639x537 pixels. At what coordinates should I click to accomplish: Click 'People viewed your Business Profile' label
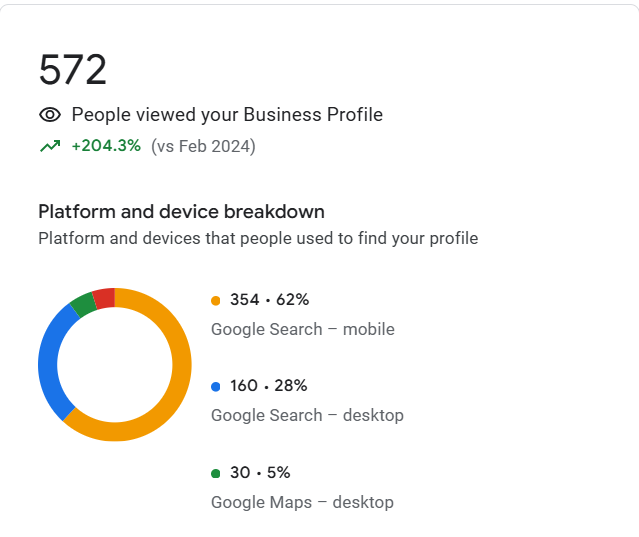point(227,114)
